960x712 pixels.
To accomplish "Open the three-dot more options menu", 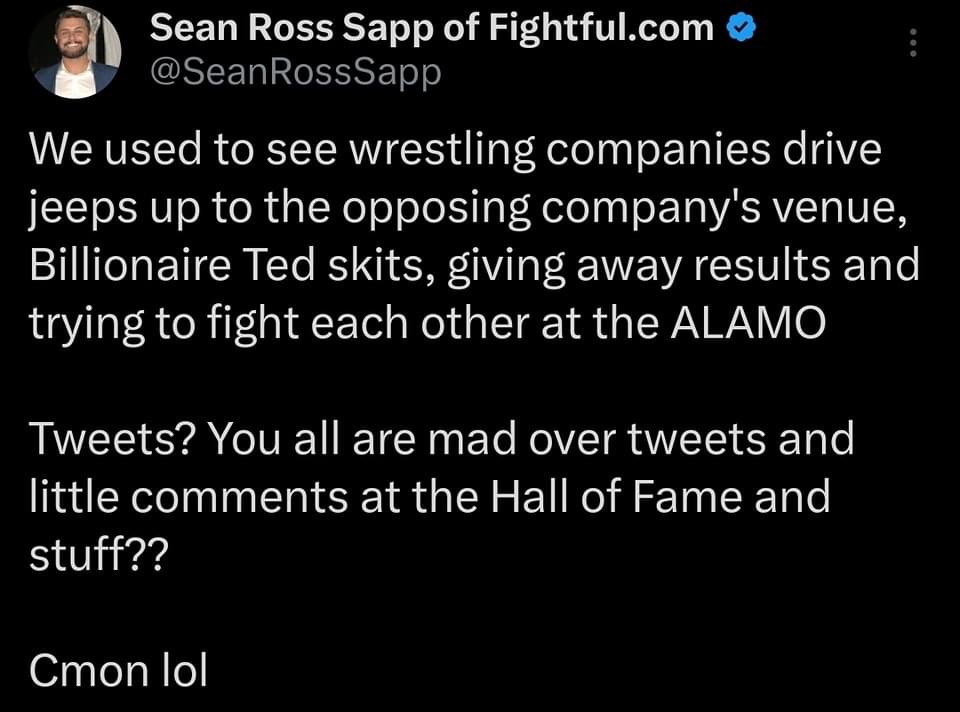I will [x=913, y=42].
